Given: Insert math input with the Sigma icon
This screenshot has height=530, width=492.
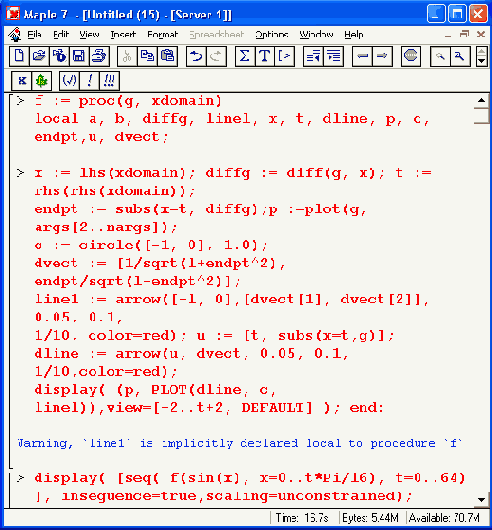Looking at the screenshot, I should (245, 56).
